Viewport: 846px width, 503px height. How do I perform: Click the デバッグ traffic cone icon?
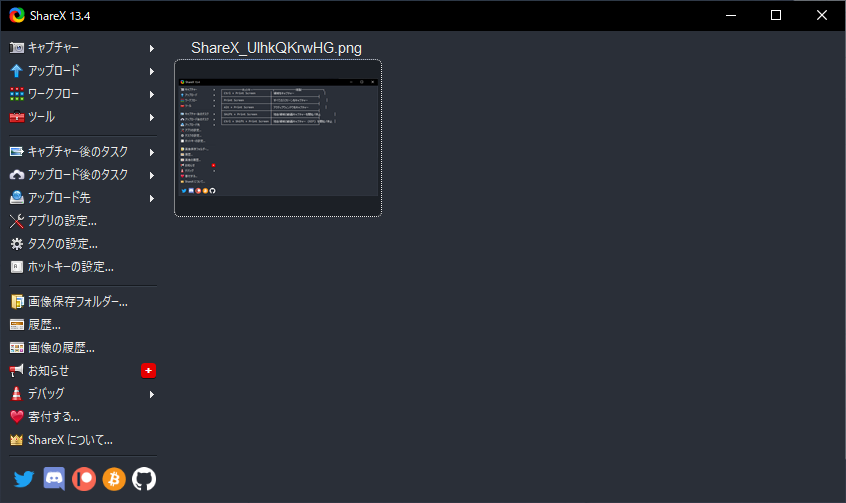tap(17, 394)
